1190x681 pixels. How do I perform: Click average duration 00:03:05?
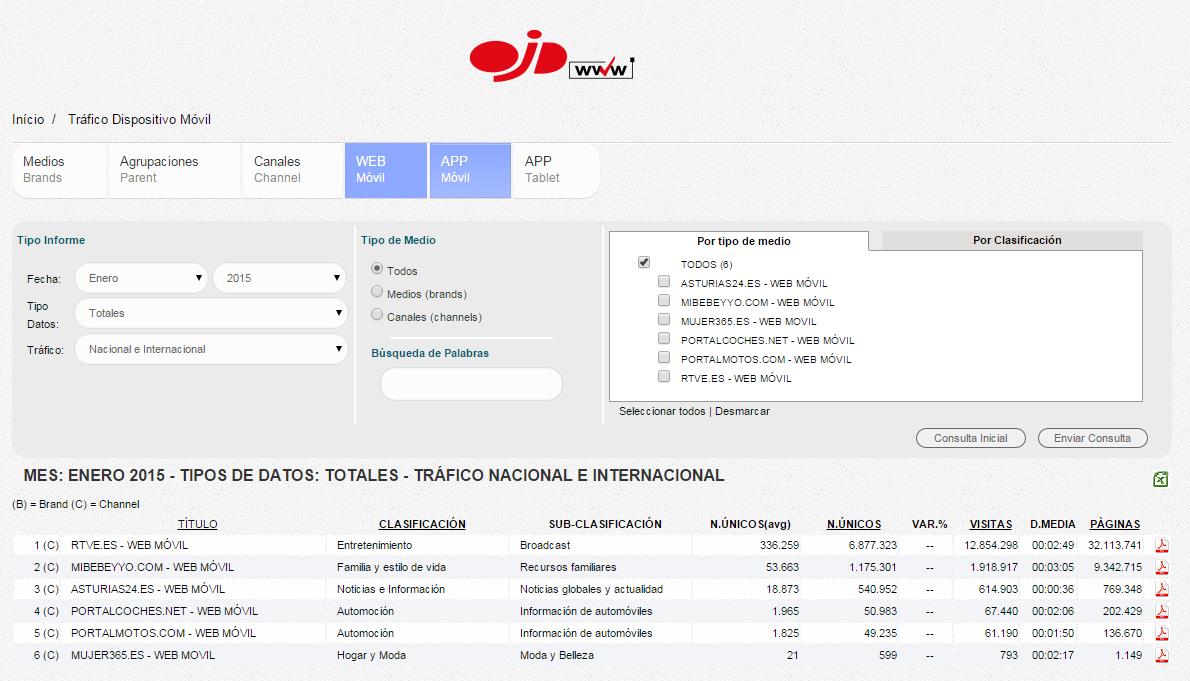coord(1053,567)
